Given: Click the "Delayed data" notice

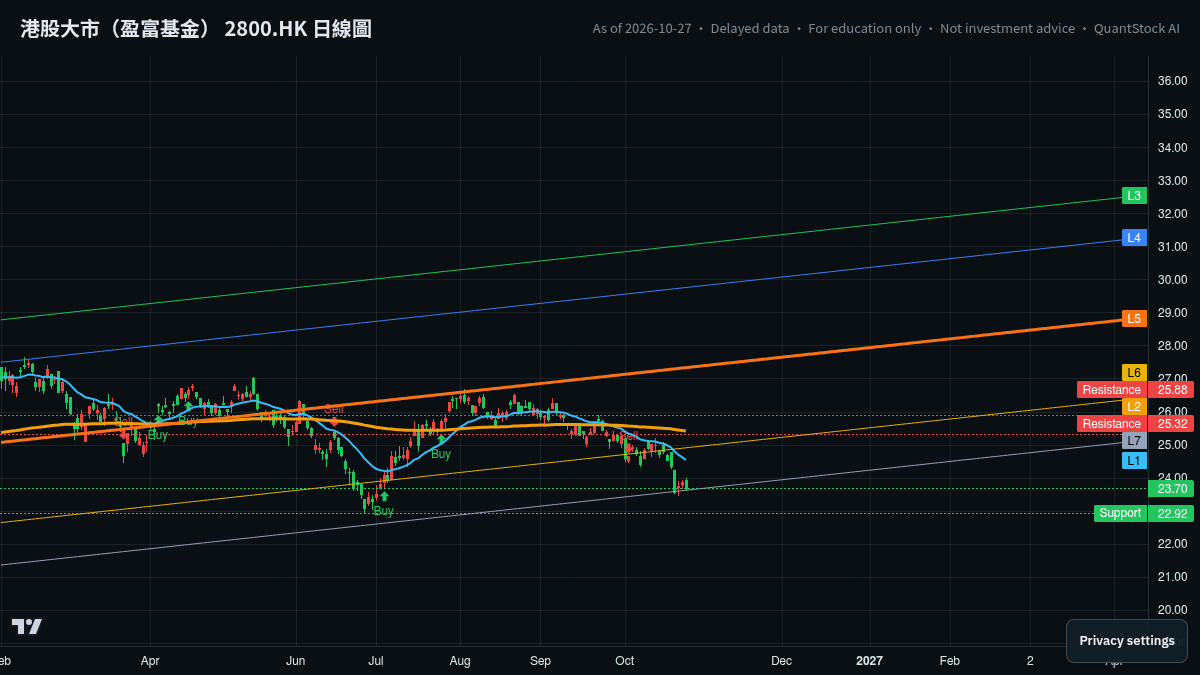Looking at the screenshot, I should tap(750, 28).
